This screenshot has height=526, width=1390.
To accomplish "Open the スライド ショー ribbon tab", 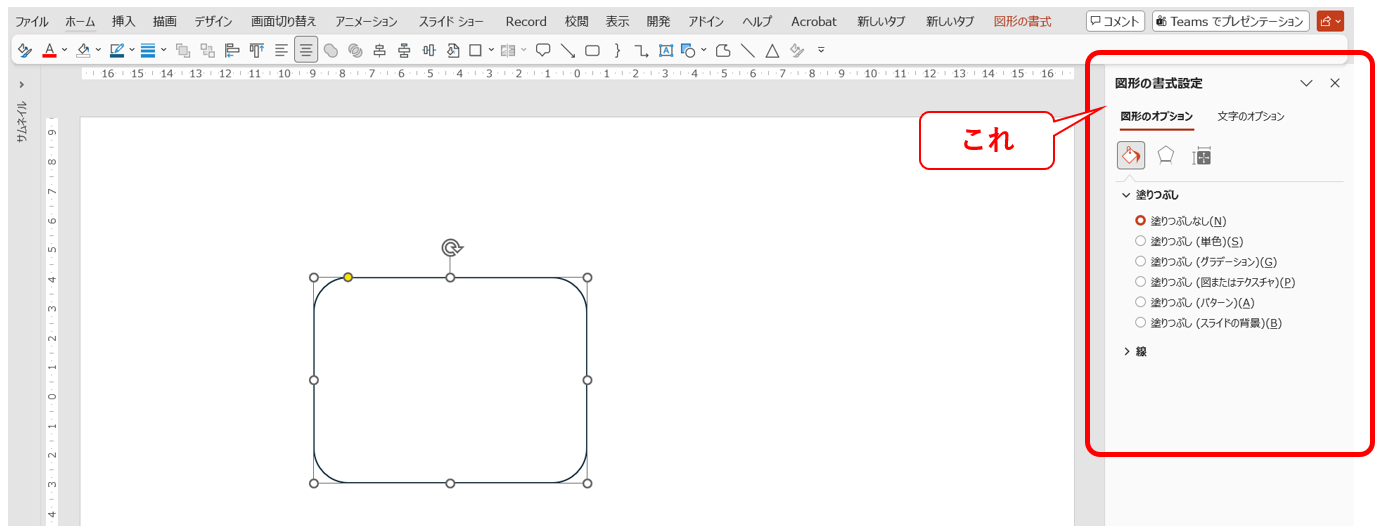I will (x=451, y=21).
